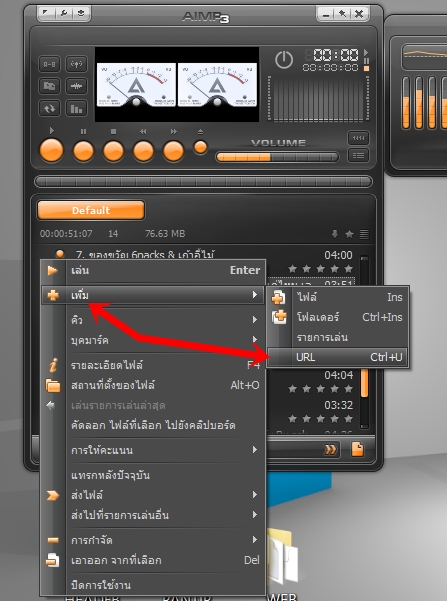Click the remove icon beside เอาออก จากที่เลือก
447x601 pixels.
coord(53,560)
